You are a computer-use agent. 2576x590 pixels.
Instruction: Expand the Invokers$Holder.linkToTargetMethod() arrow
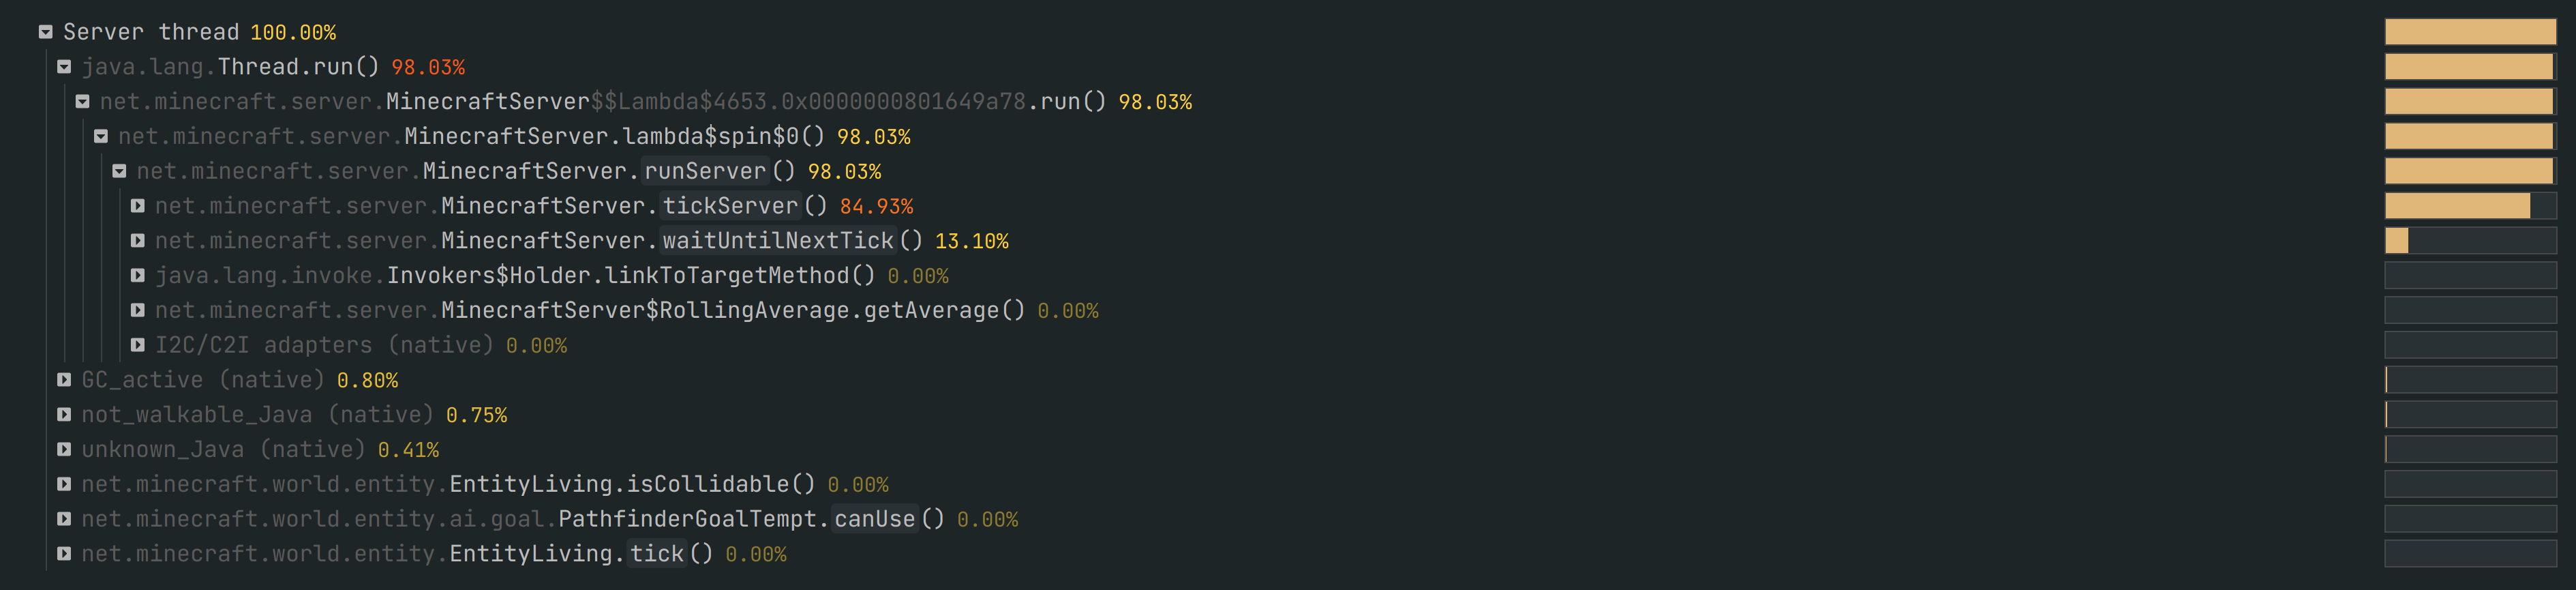(x=138, y=276)
